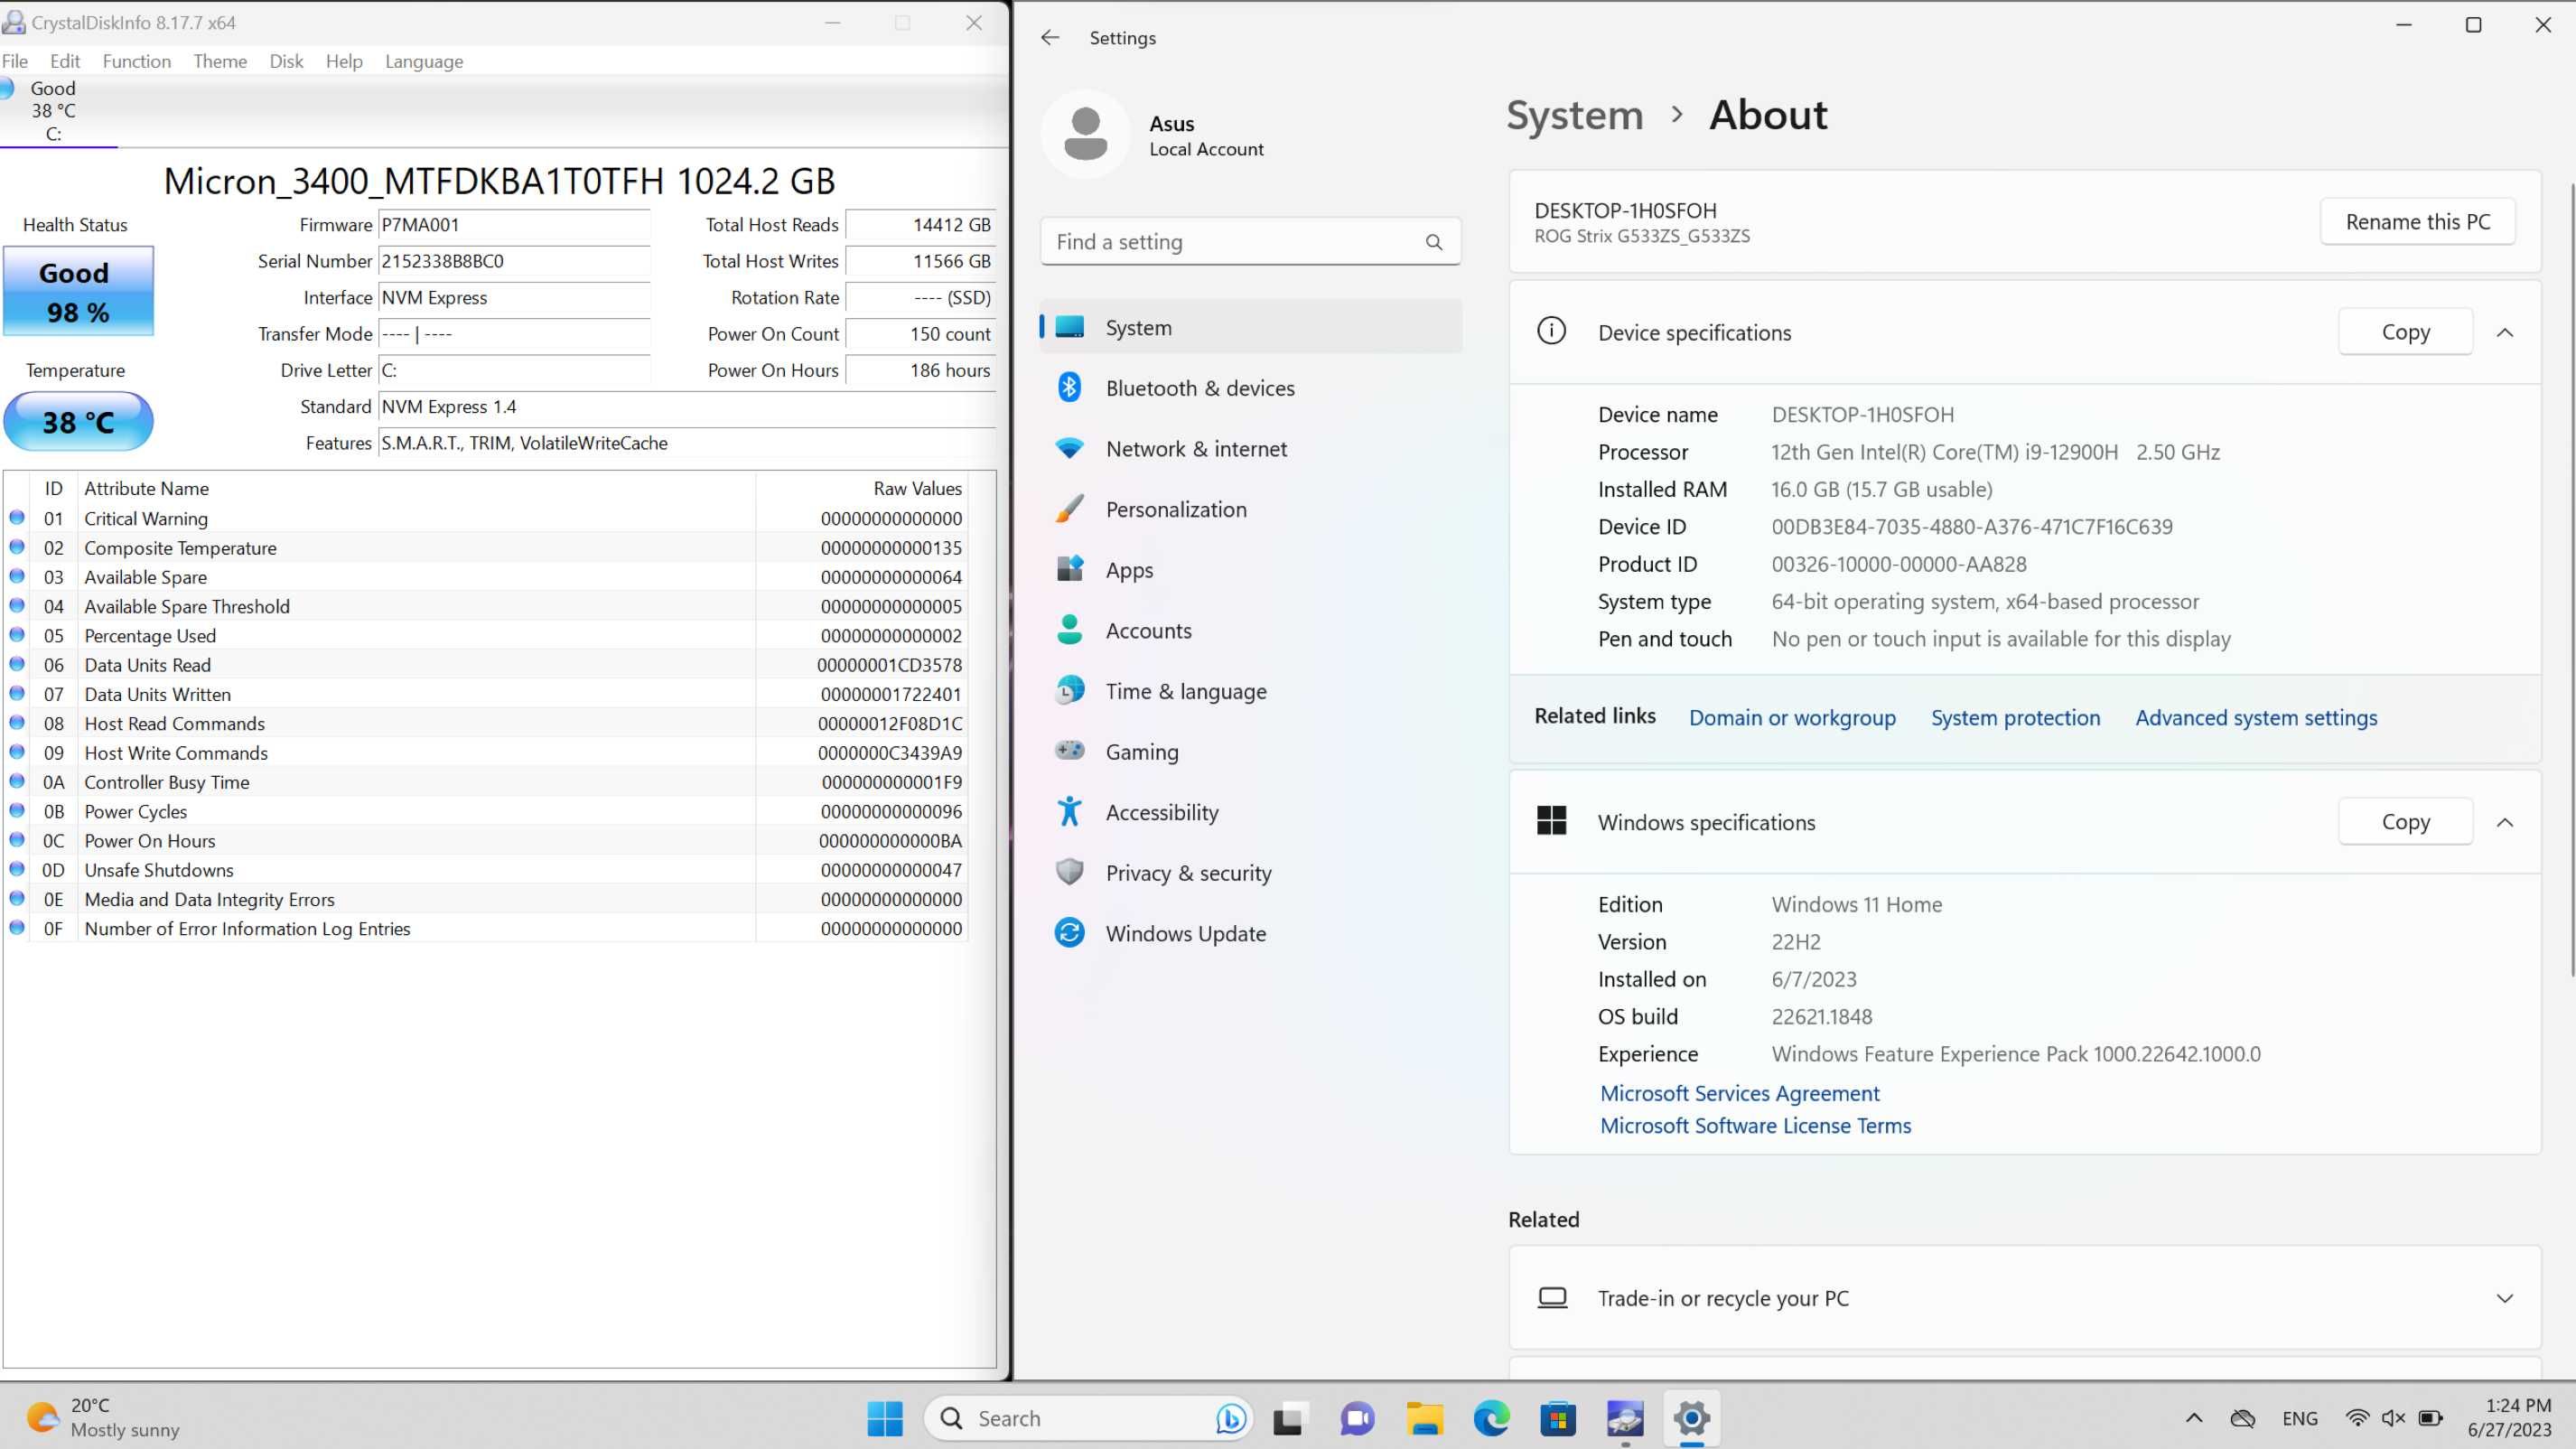The height and width of the screenshot is (1449, 2576).
Task: Collapse the Windows specifications section
Action: click(x=2504, y=822)
